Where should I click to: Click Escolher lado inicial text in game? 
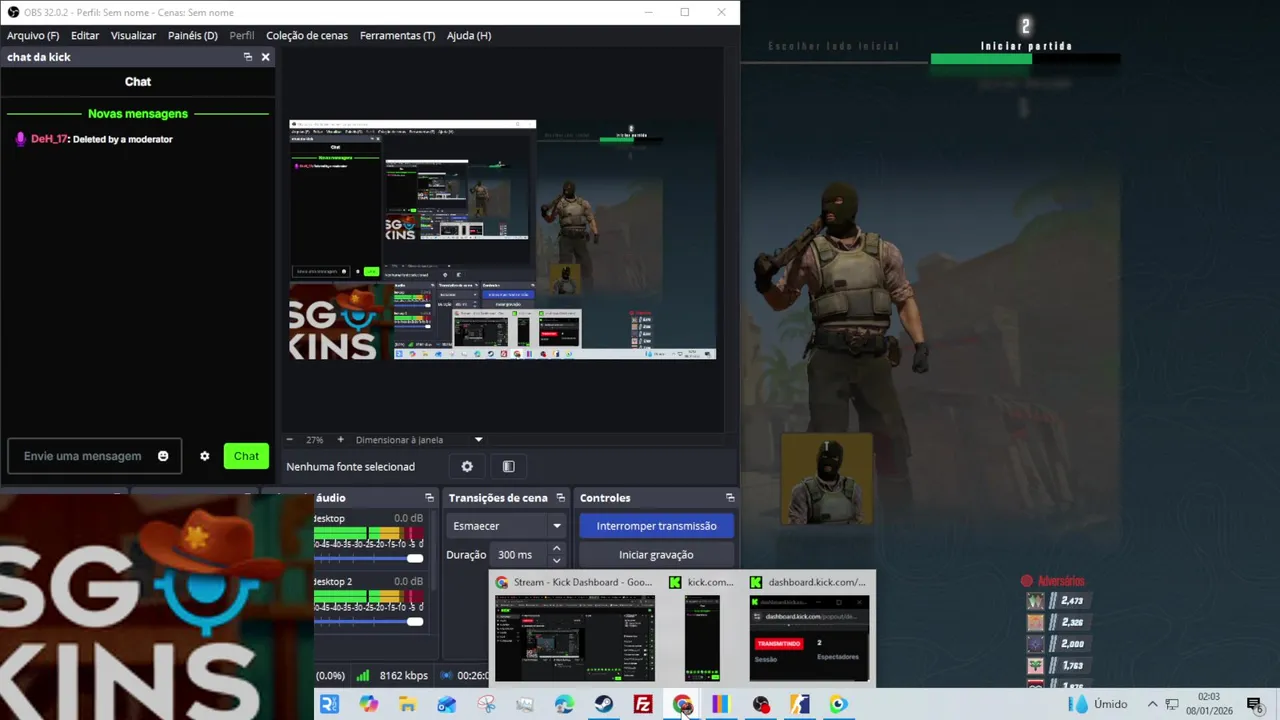(833, 46)
